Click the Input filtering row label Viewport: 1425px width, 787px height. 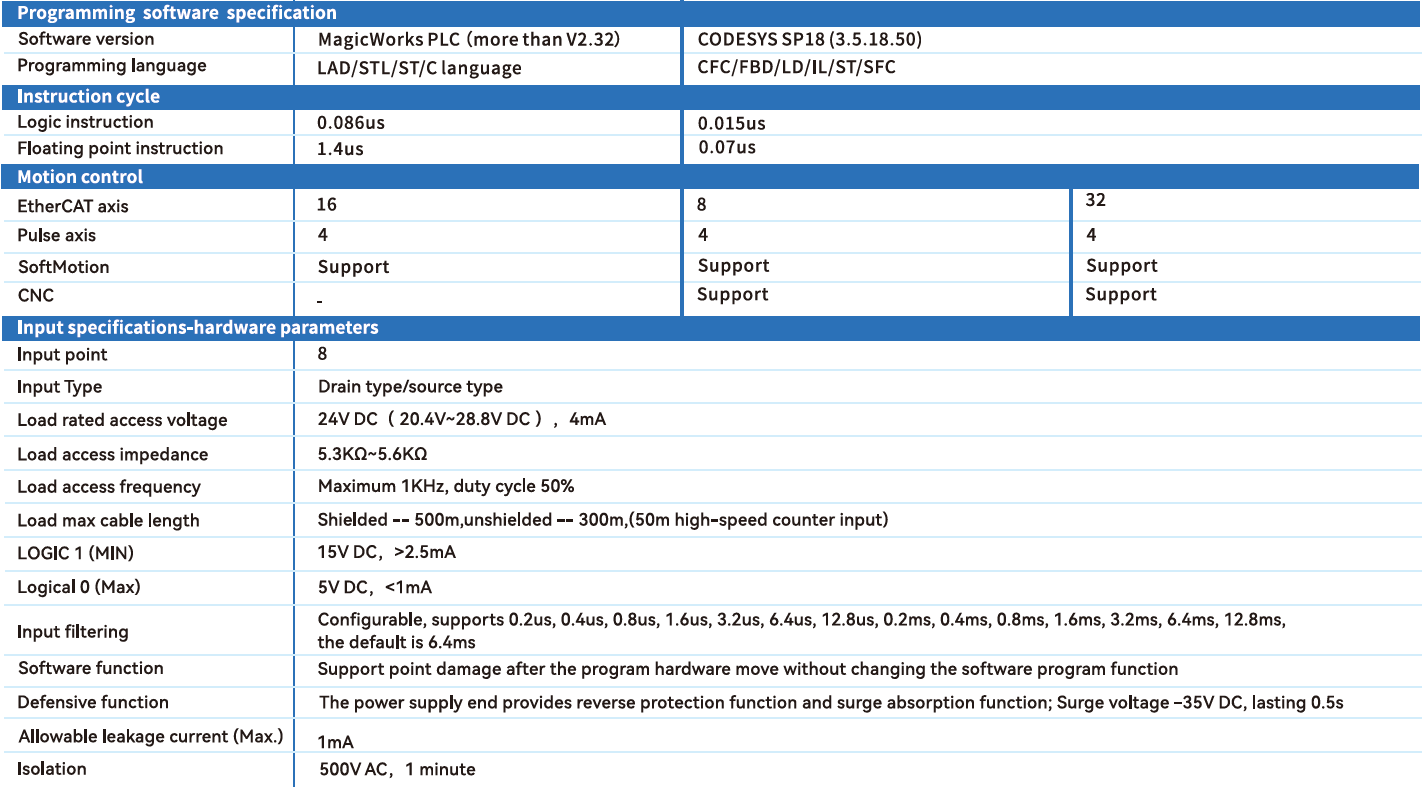73,632
